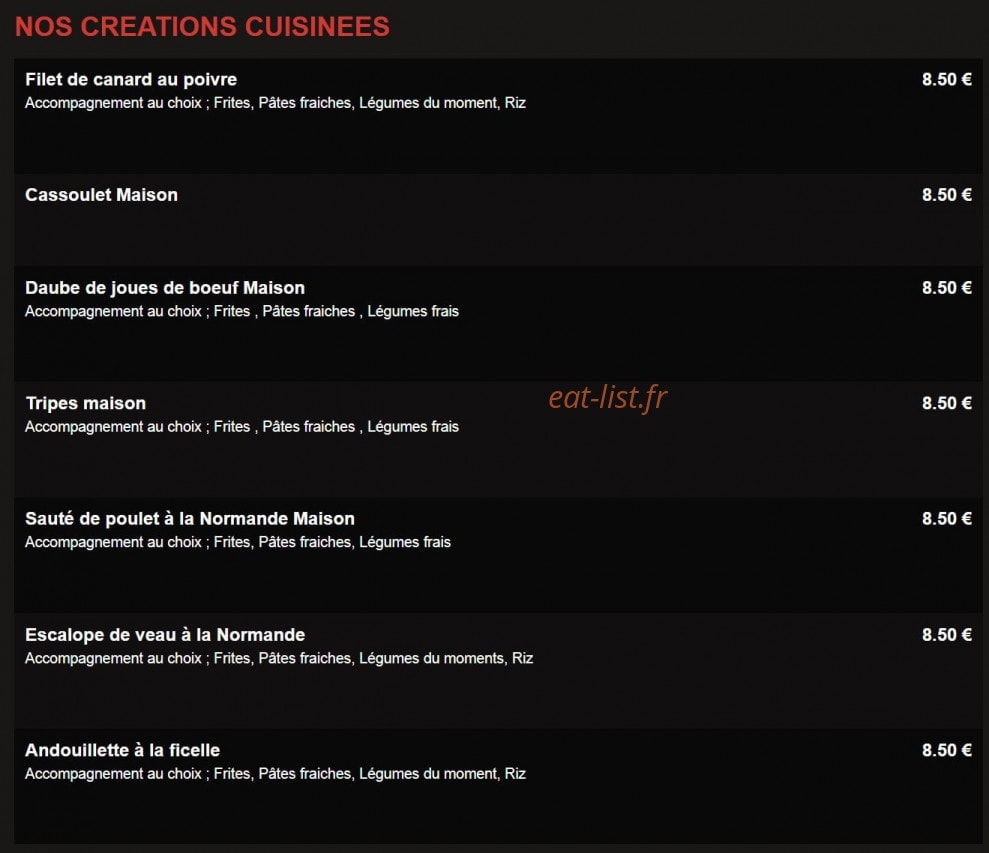The height and width of the screenshot is (853, 989).
Task: Select Sauté de poulet à la Normande Maison
Action: [190, 519]
